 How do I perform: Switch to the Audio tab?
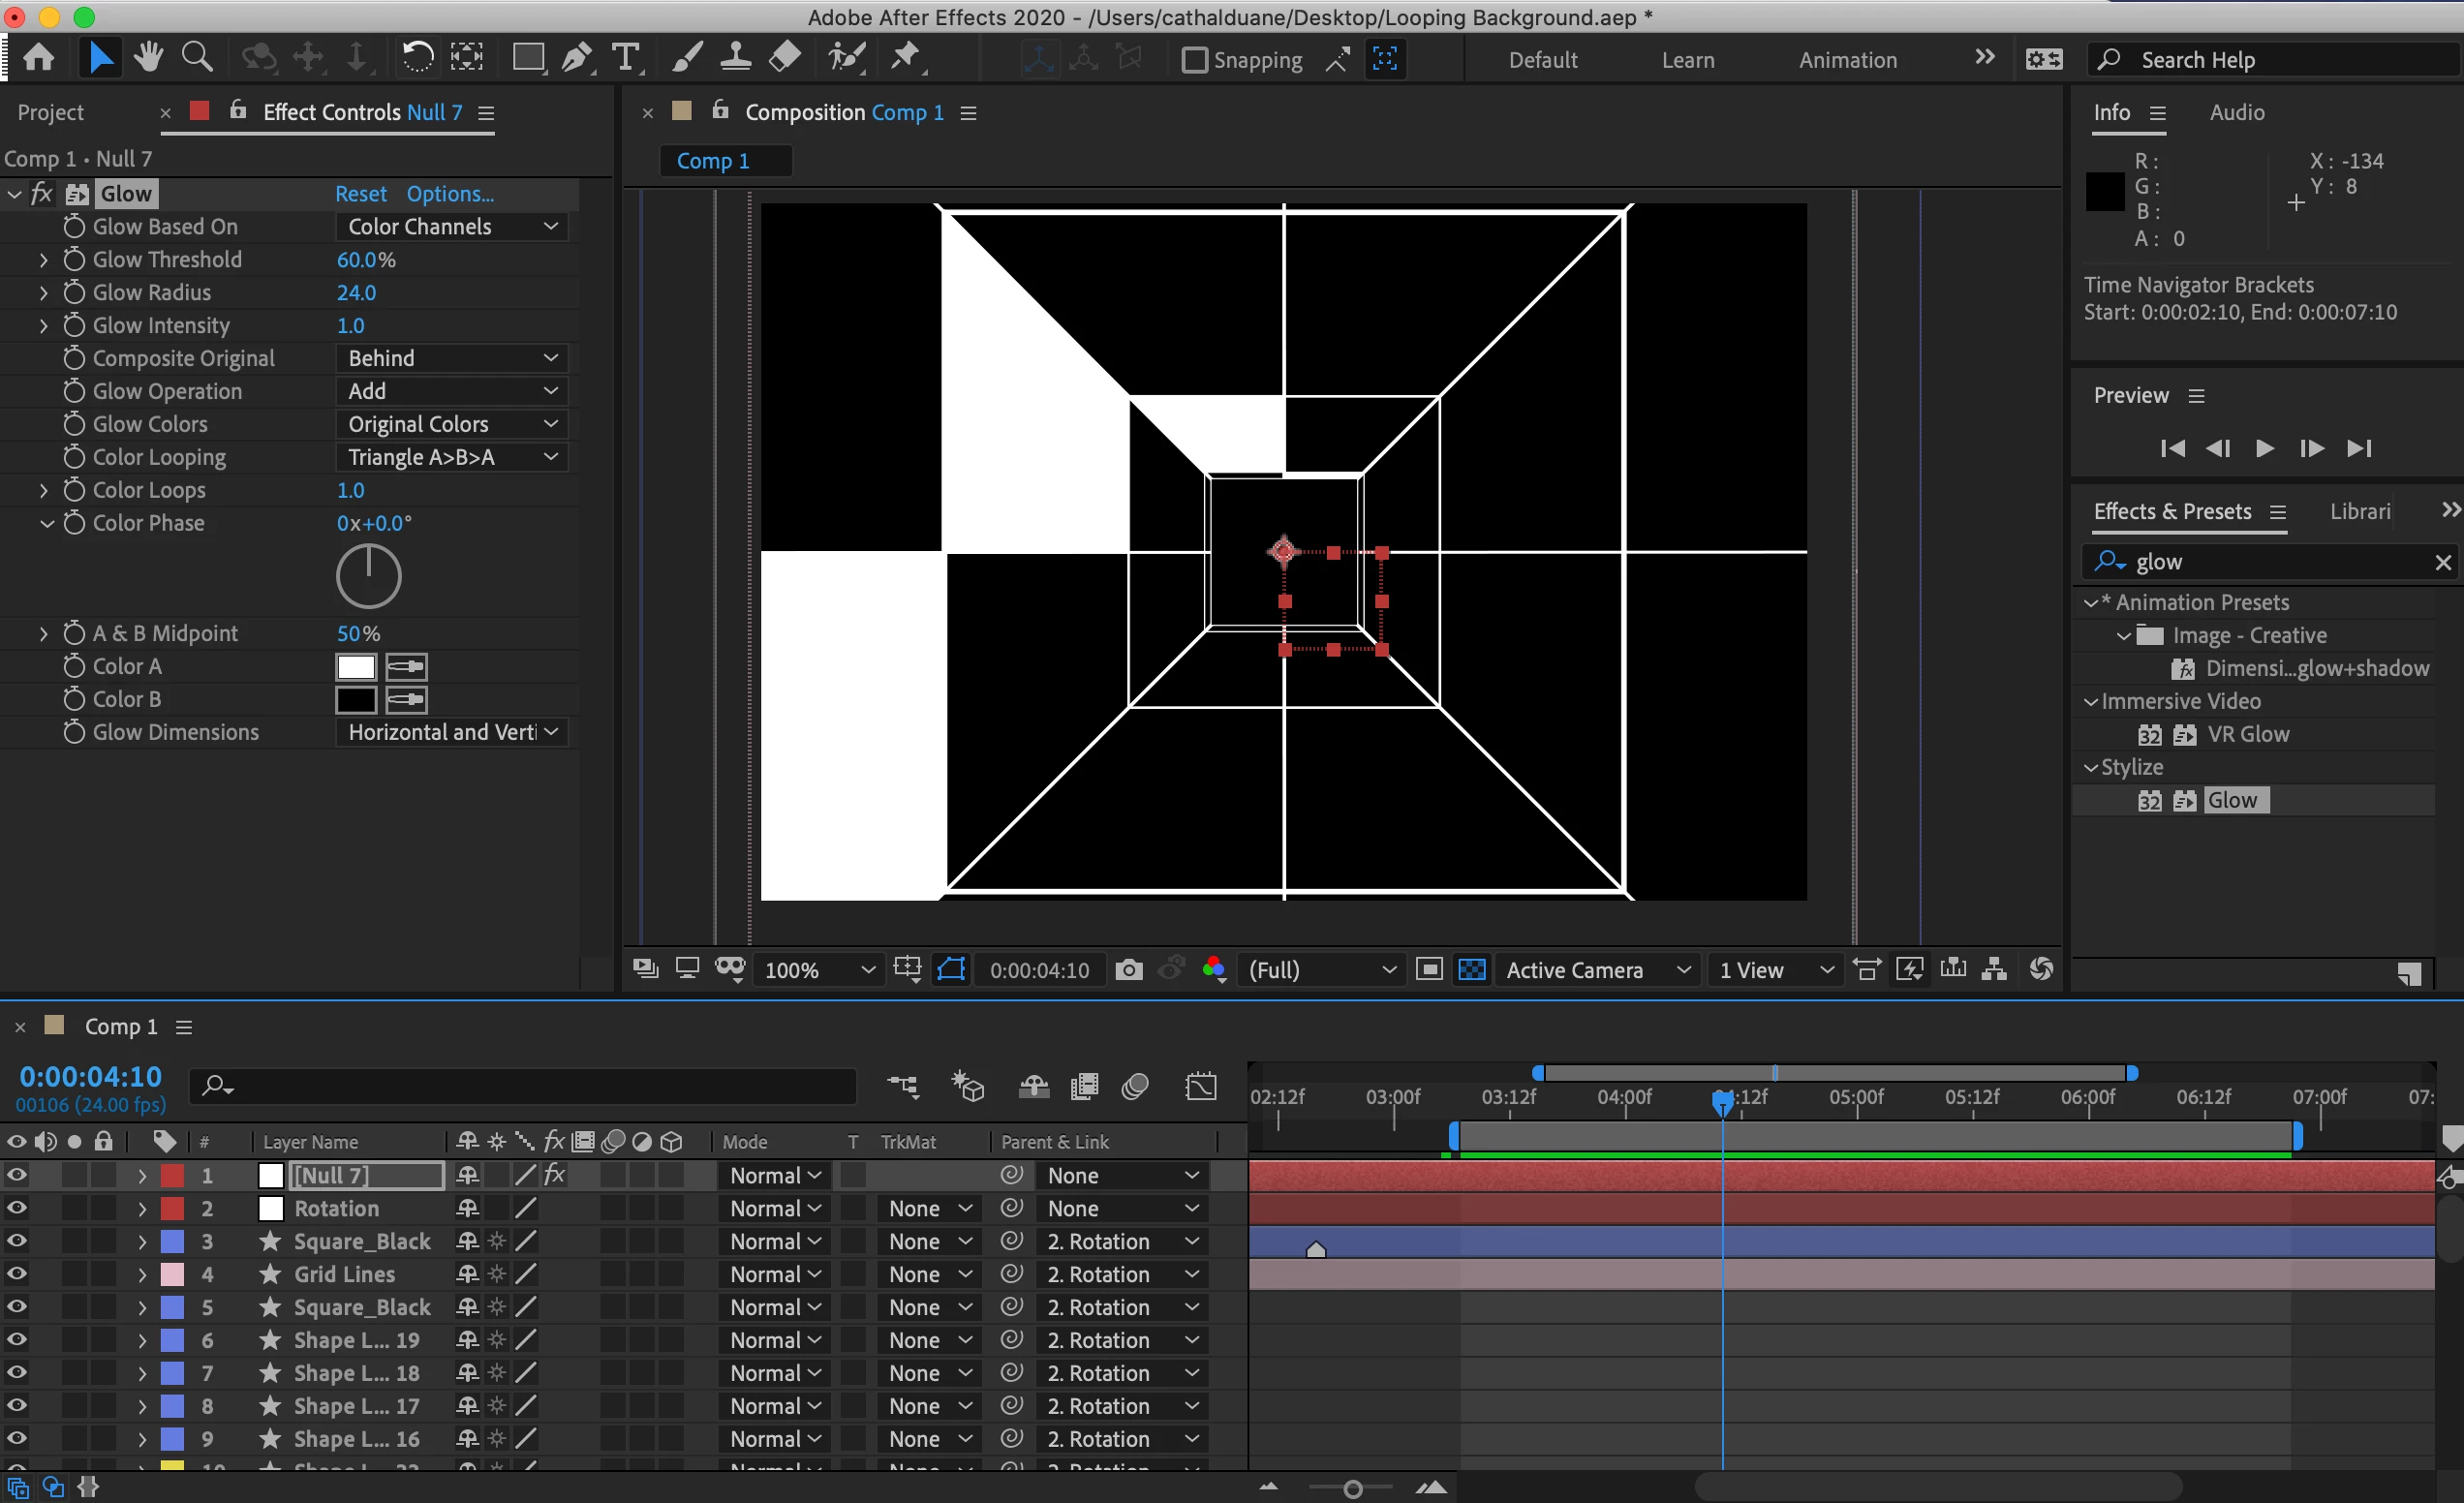2236,113
